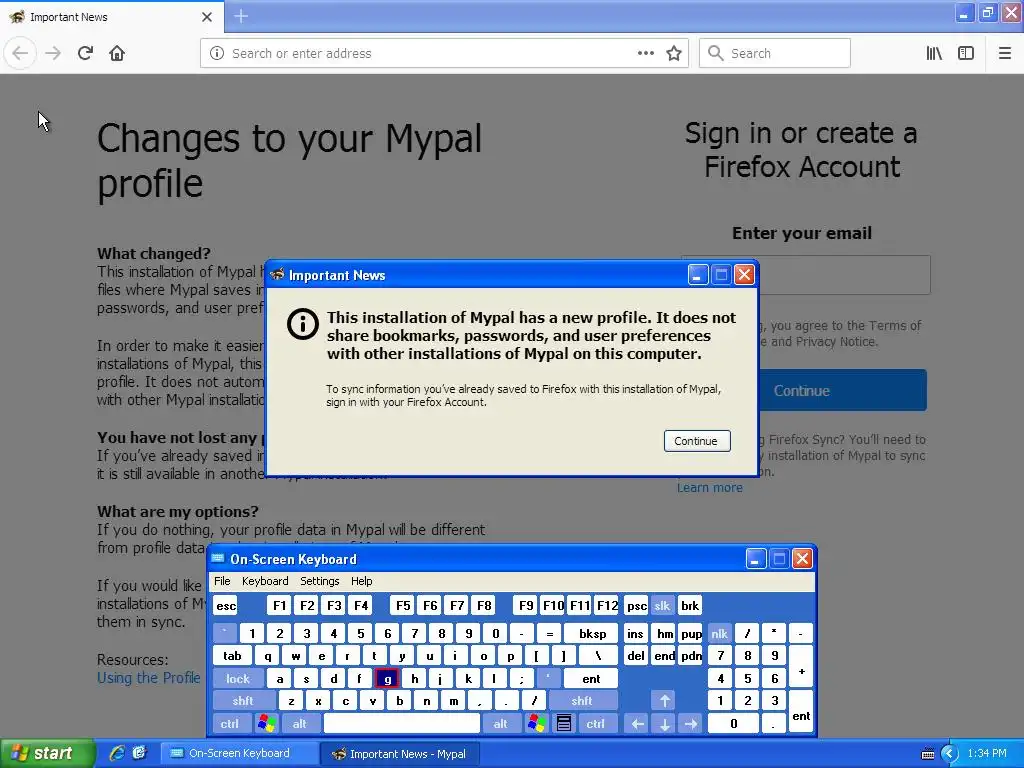
Task: Toggle the right alt key on keyboard
Action: pos(501,724)
